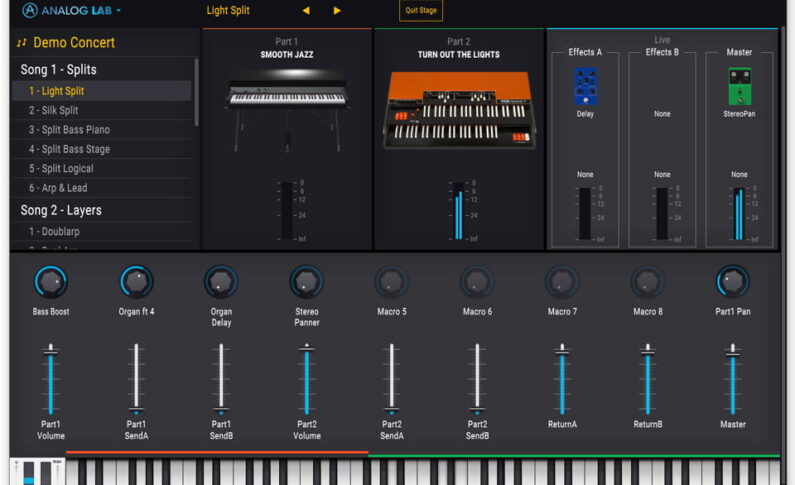Click the Macro 8 knob

pos(647,282)
